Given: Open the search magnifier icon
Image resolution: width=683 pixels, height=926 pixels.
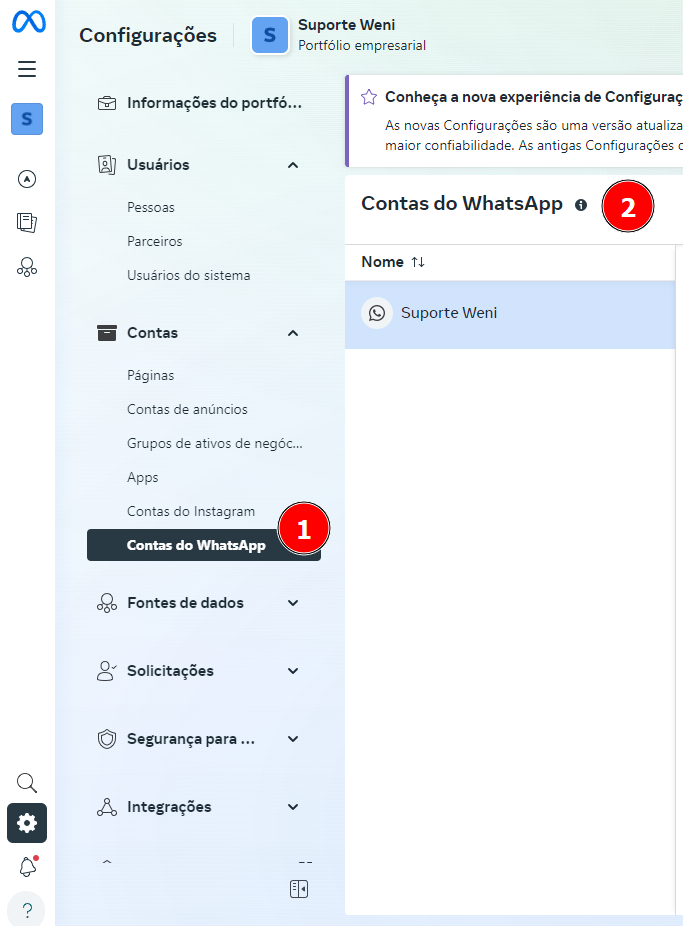Looking at the screenshot, I should point(27,782).
